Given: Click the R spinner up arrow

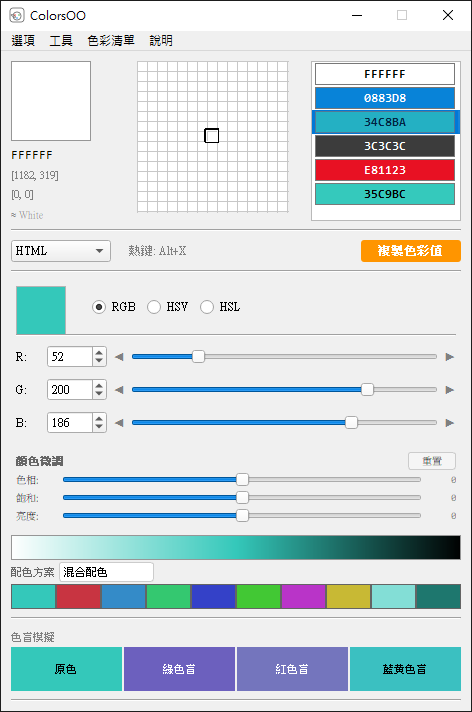Looking at the screenshot, I should click(x=99, y=352).
